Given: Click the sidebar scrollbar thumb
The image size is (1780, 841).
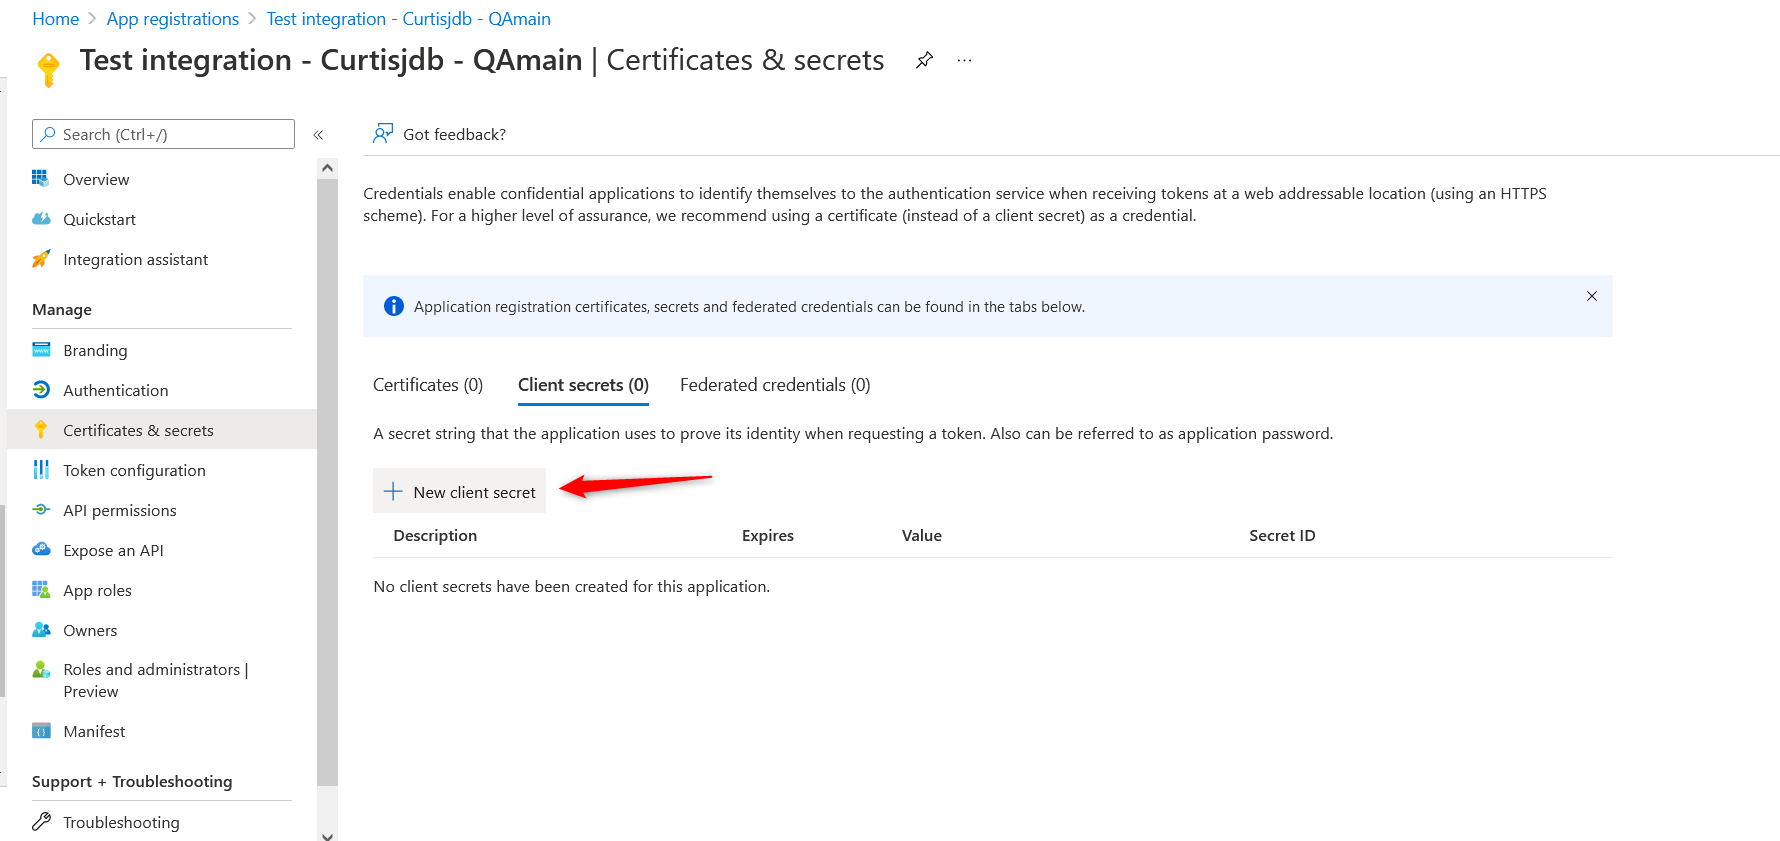Looking at the screenshot, I should (327, 482).
